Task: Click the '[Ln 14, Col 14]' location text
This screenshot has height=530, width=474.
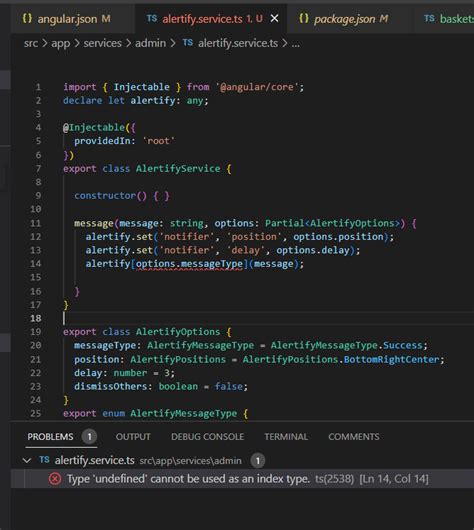Action: [394, 479]
